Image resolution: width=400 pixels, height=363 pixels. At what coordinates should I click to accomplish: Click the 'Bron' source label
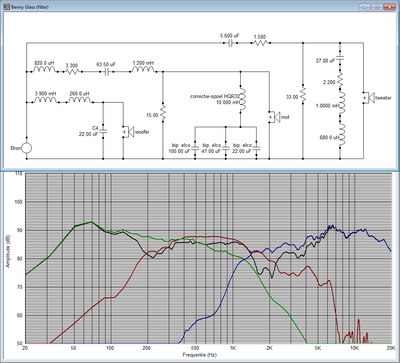pyautogui.click(x=16, y=148)
